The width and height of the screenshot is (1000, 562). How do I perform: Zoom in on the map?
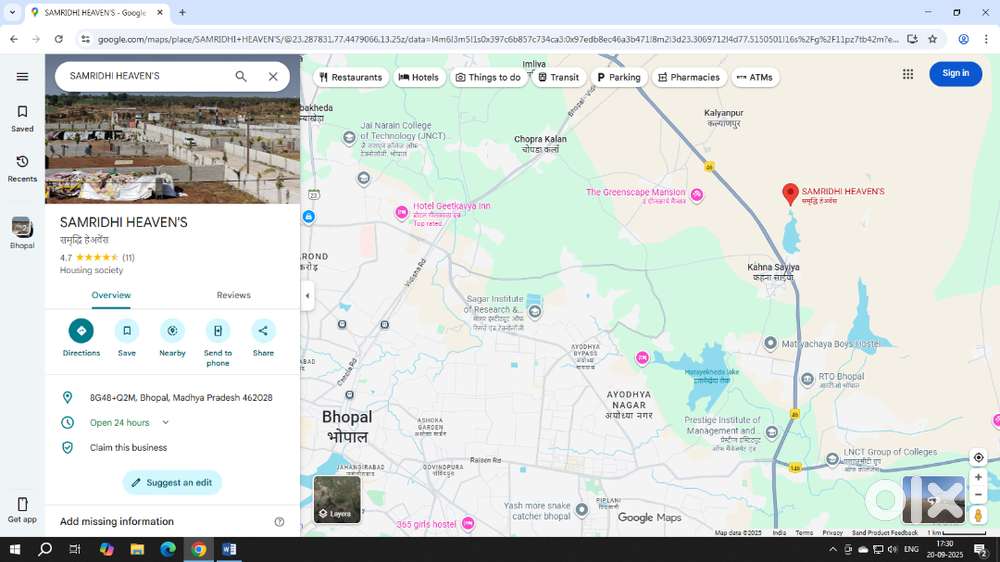(978, 478)
